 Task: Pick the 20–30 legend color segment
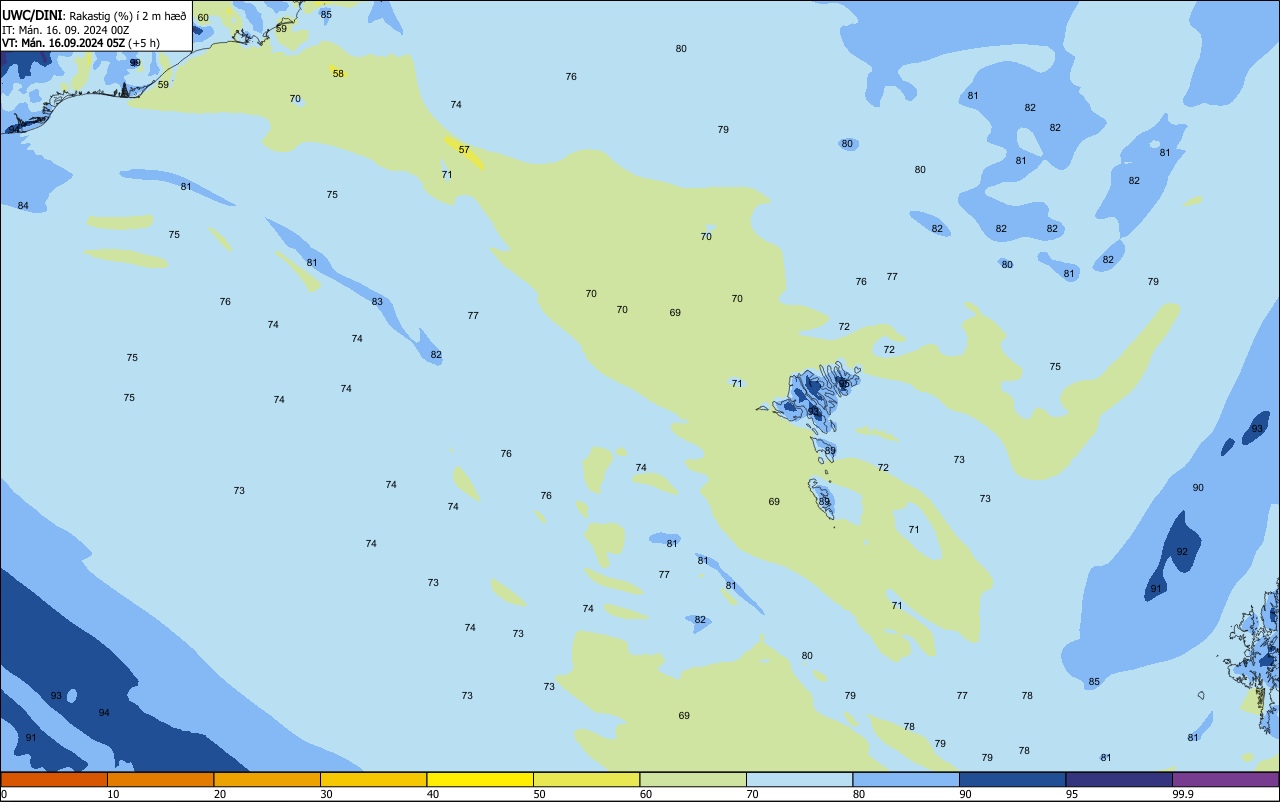267,779
